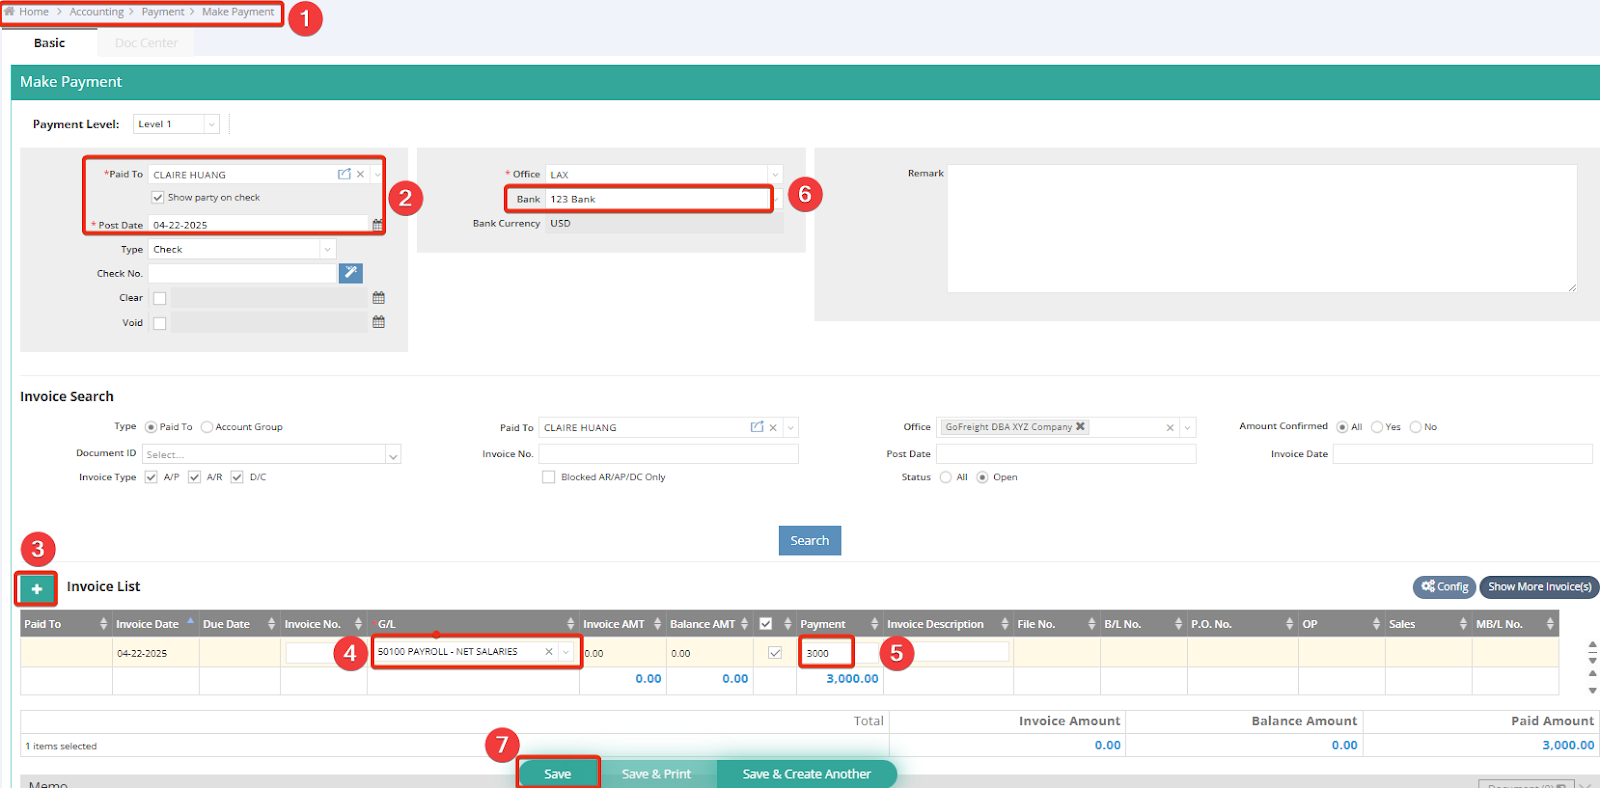Select the Account Group radio button
Viewport: 1600px width, 788px height.
(207, 427)
